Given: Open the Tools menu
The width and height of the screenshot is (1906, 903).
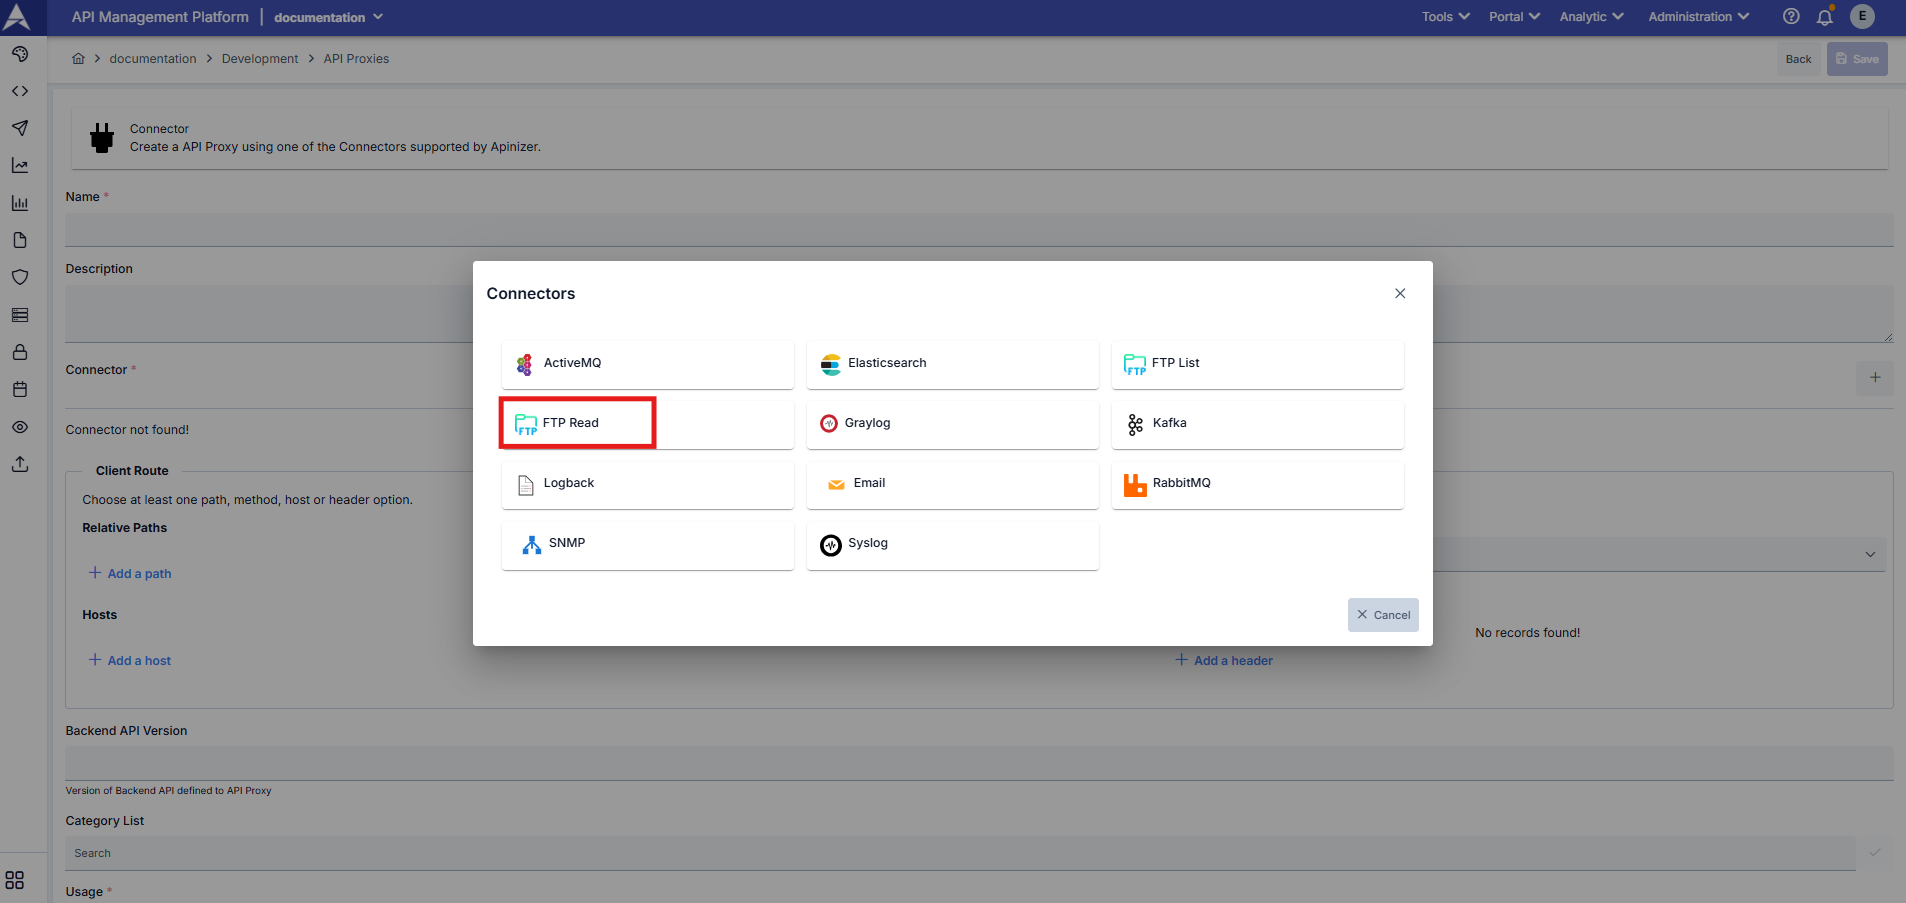Looking at the screenshot, I should point(1446,17).
